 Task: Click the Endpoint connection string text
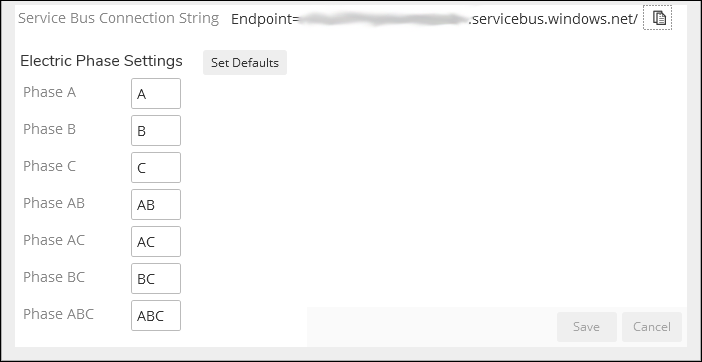point(434,19)
